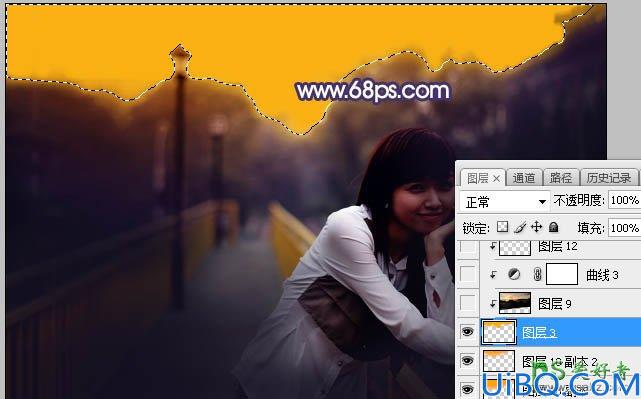Click the 不透明度 label
641x399 pixels.
pos(579,200)
